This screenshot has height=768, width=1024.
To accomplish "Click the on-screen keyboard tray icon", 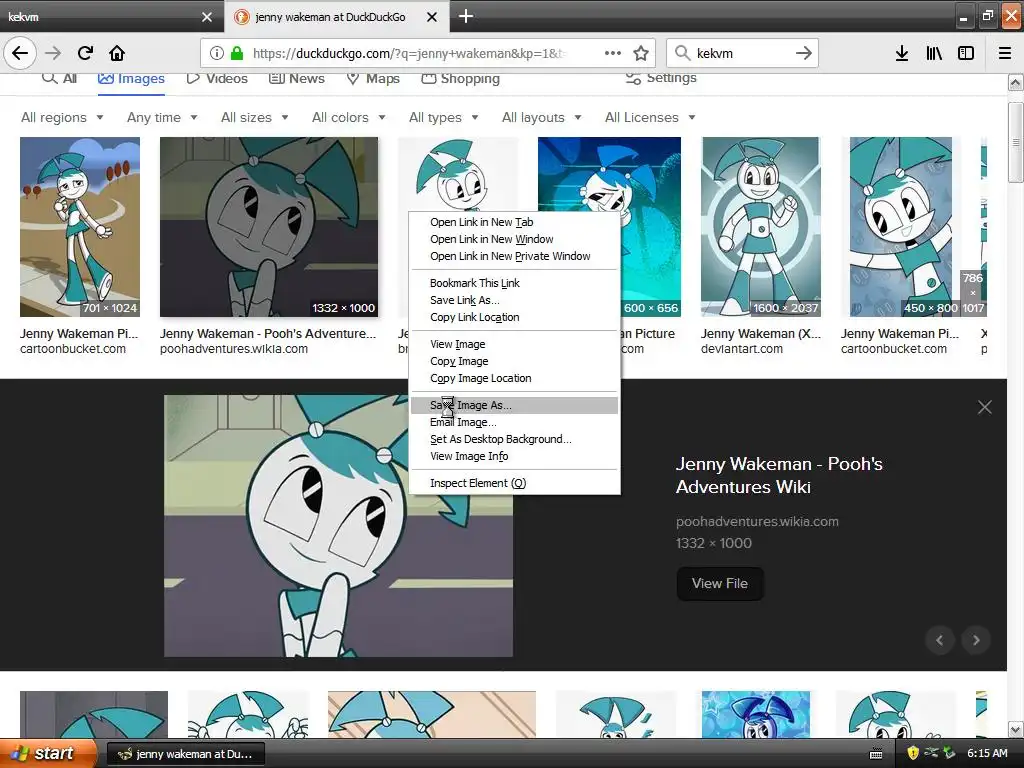I will [876, 754].
